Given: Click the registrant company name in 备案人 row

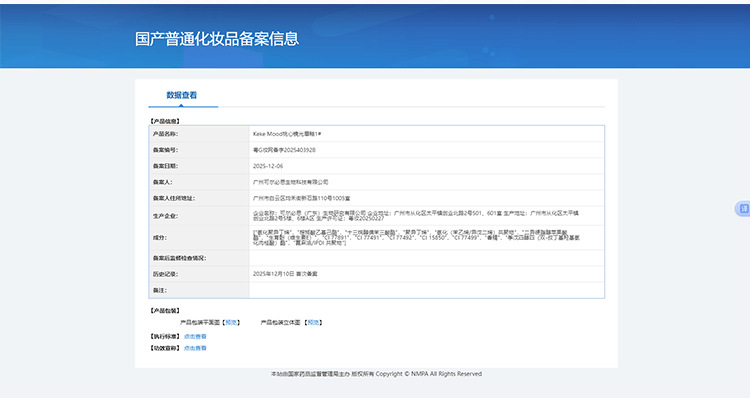Looking at the screenshot, I should click(290, 182).
